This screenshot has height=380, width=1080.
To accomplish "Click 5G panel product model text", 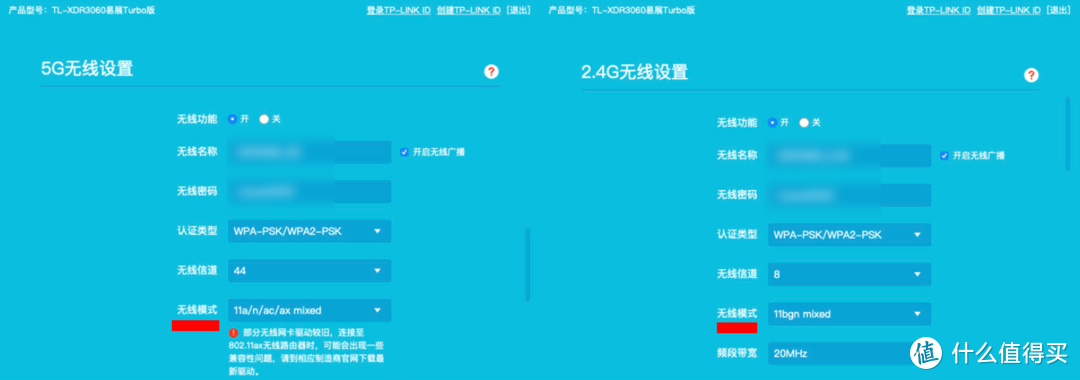I will coord(82,11).
